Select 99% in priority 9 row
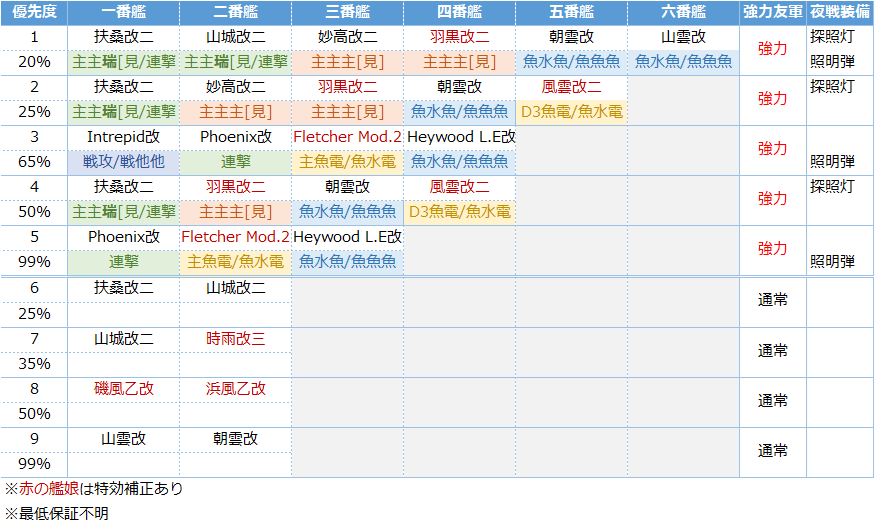 (34, 464)
